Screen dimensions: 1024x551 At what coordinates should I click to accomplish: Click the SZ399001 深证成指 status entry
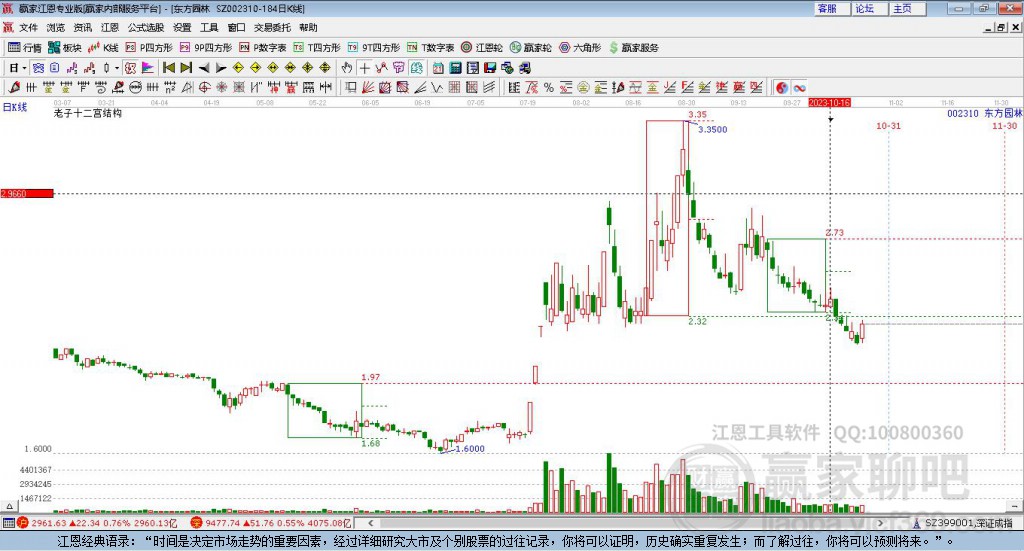[963, 523]
